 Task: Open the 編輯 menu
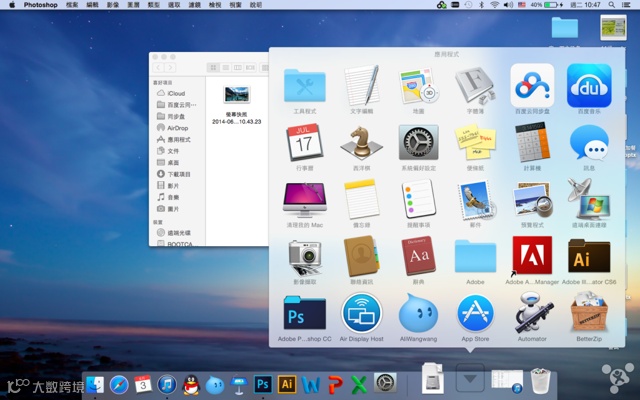[92, 5]
